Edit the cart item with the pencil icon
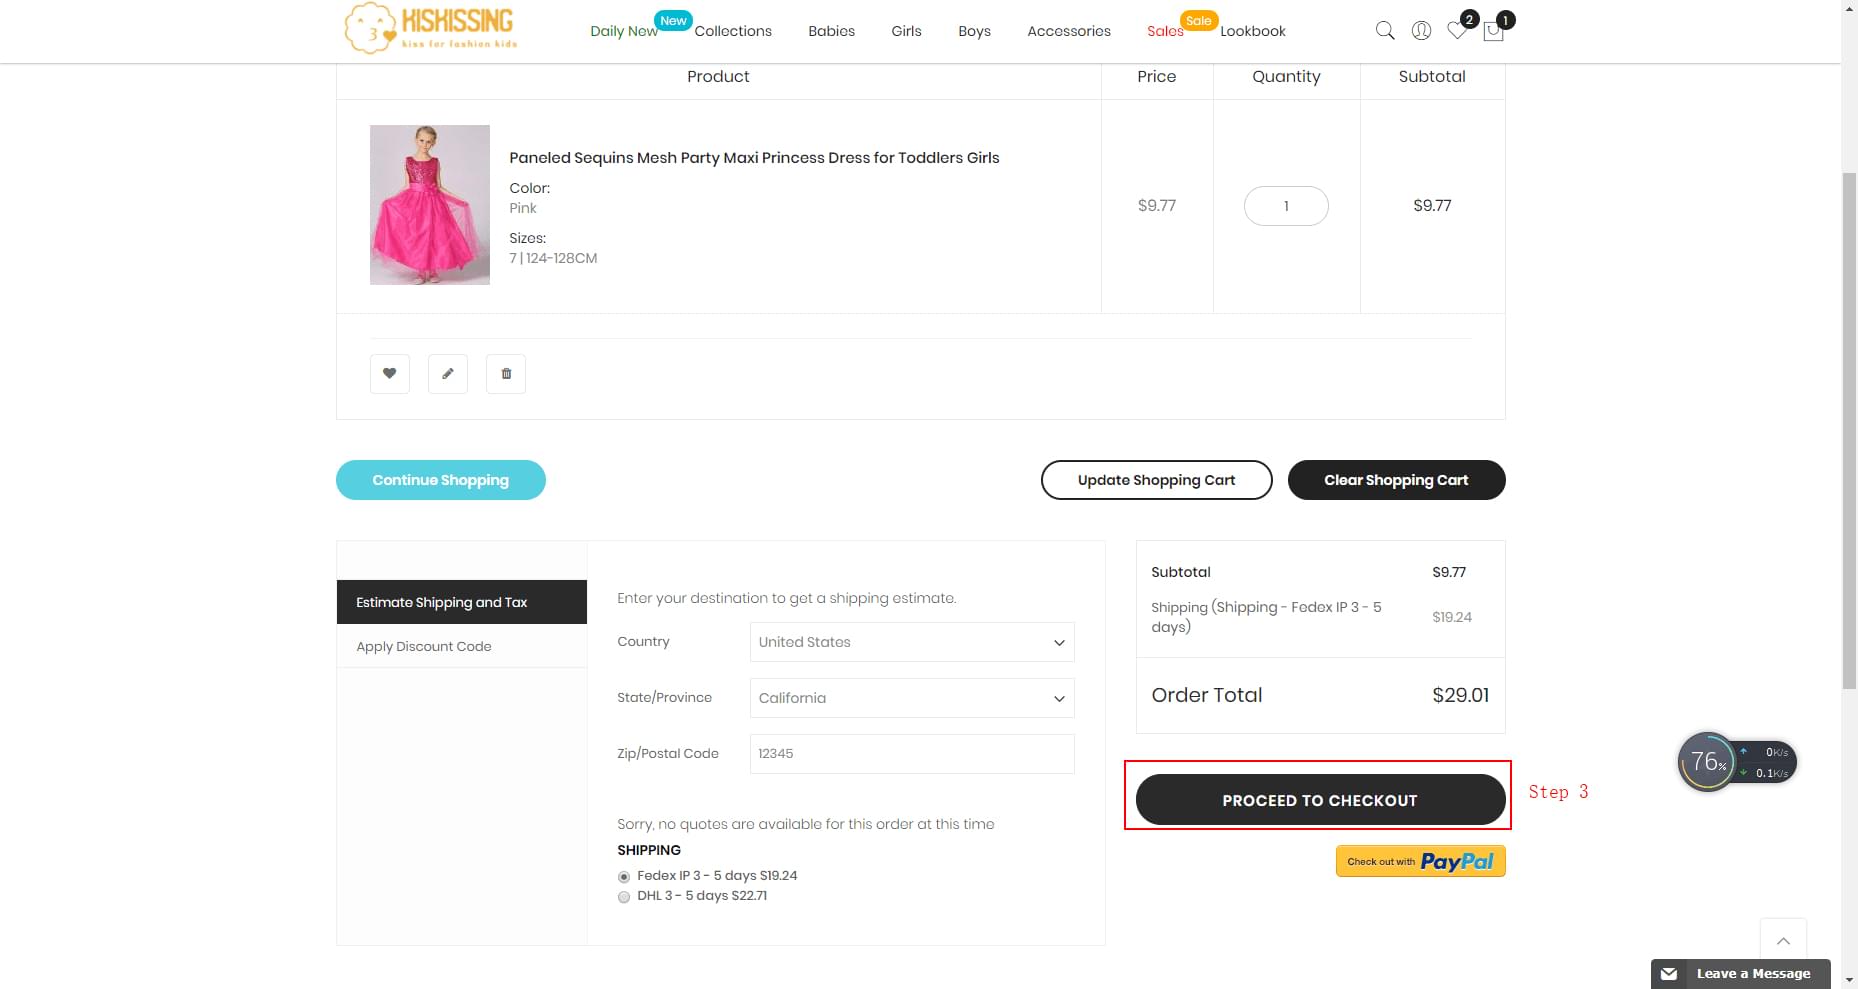This screenshot has width=1858, height=989. [447, 373]
